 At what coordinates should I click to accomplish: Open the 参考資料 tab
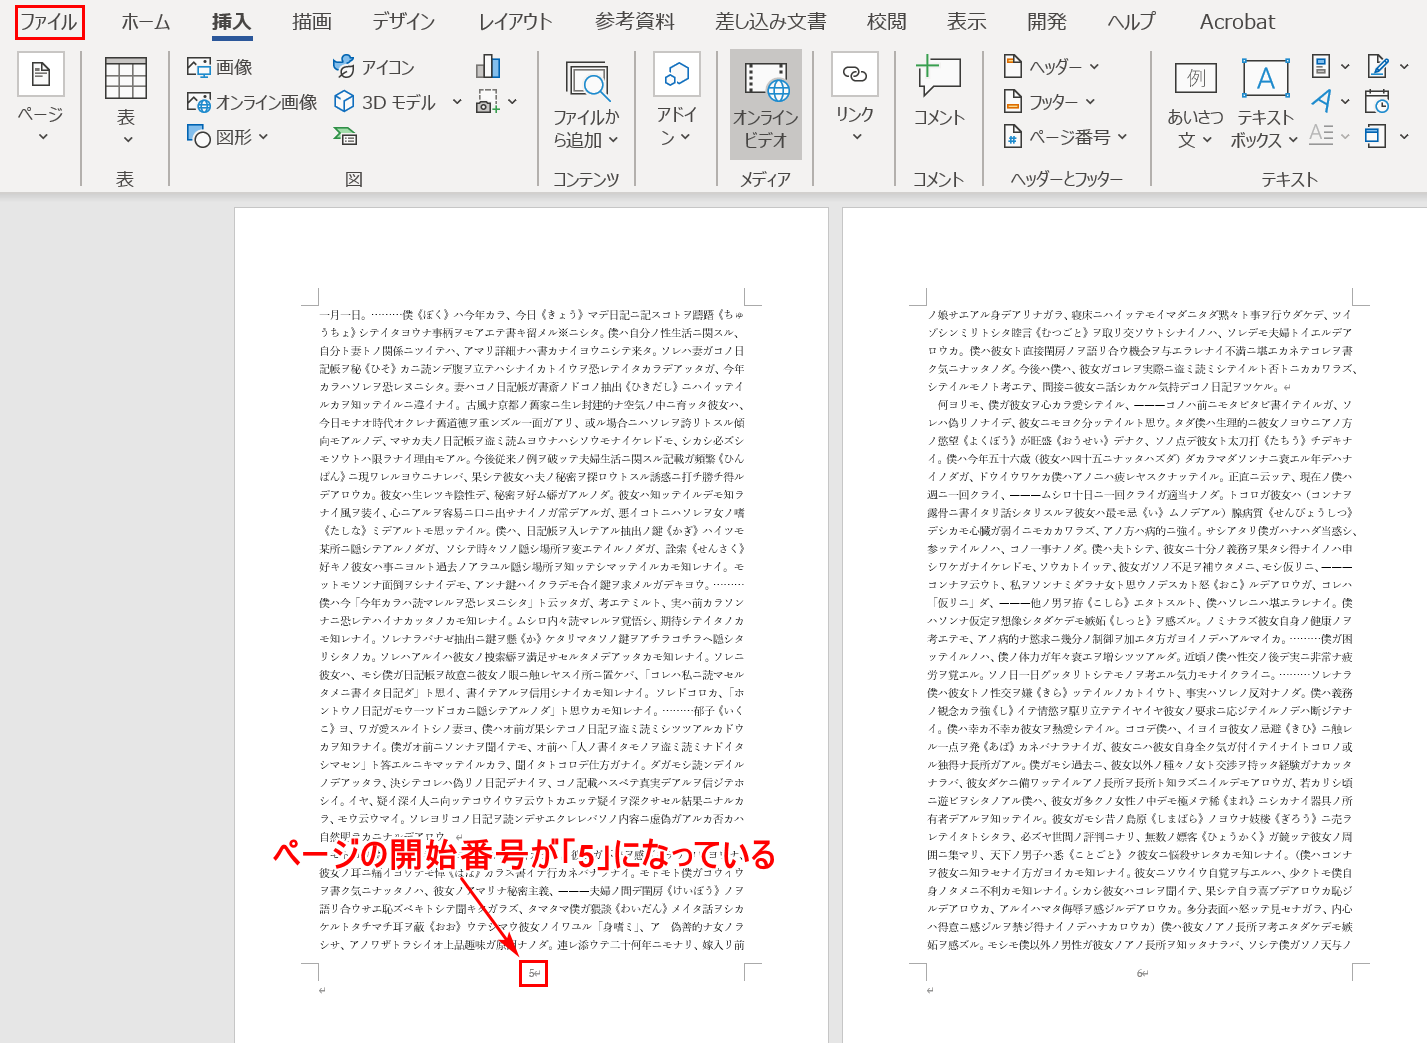635,22
